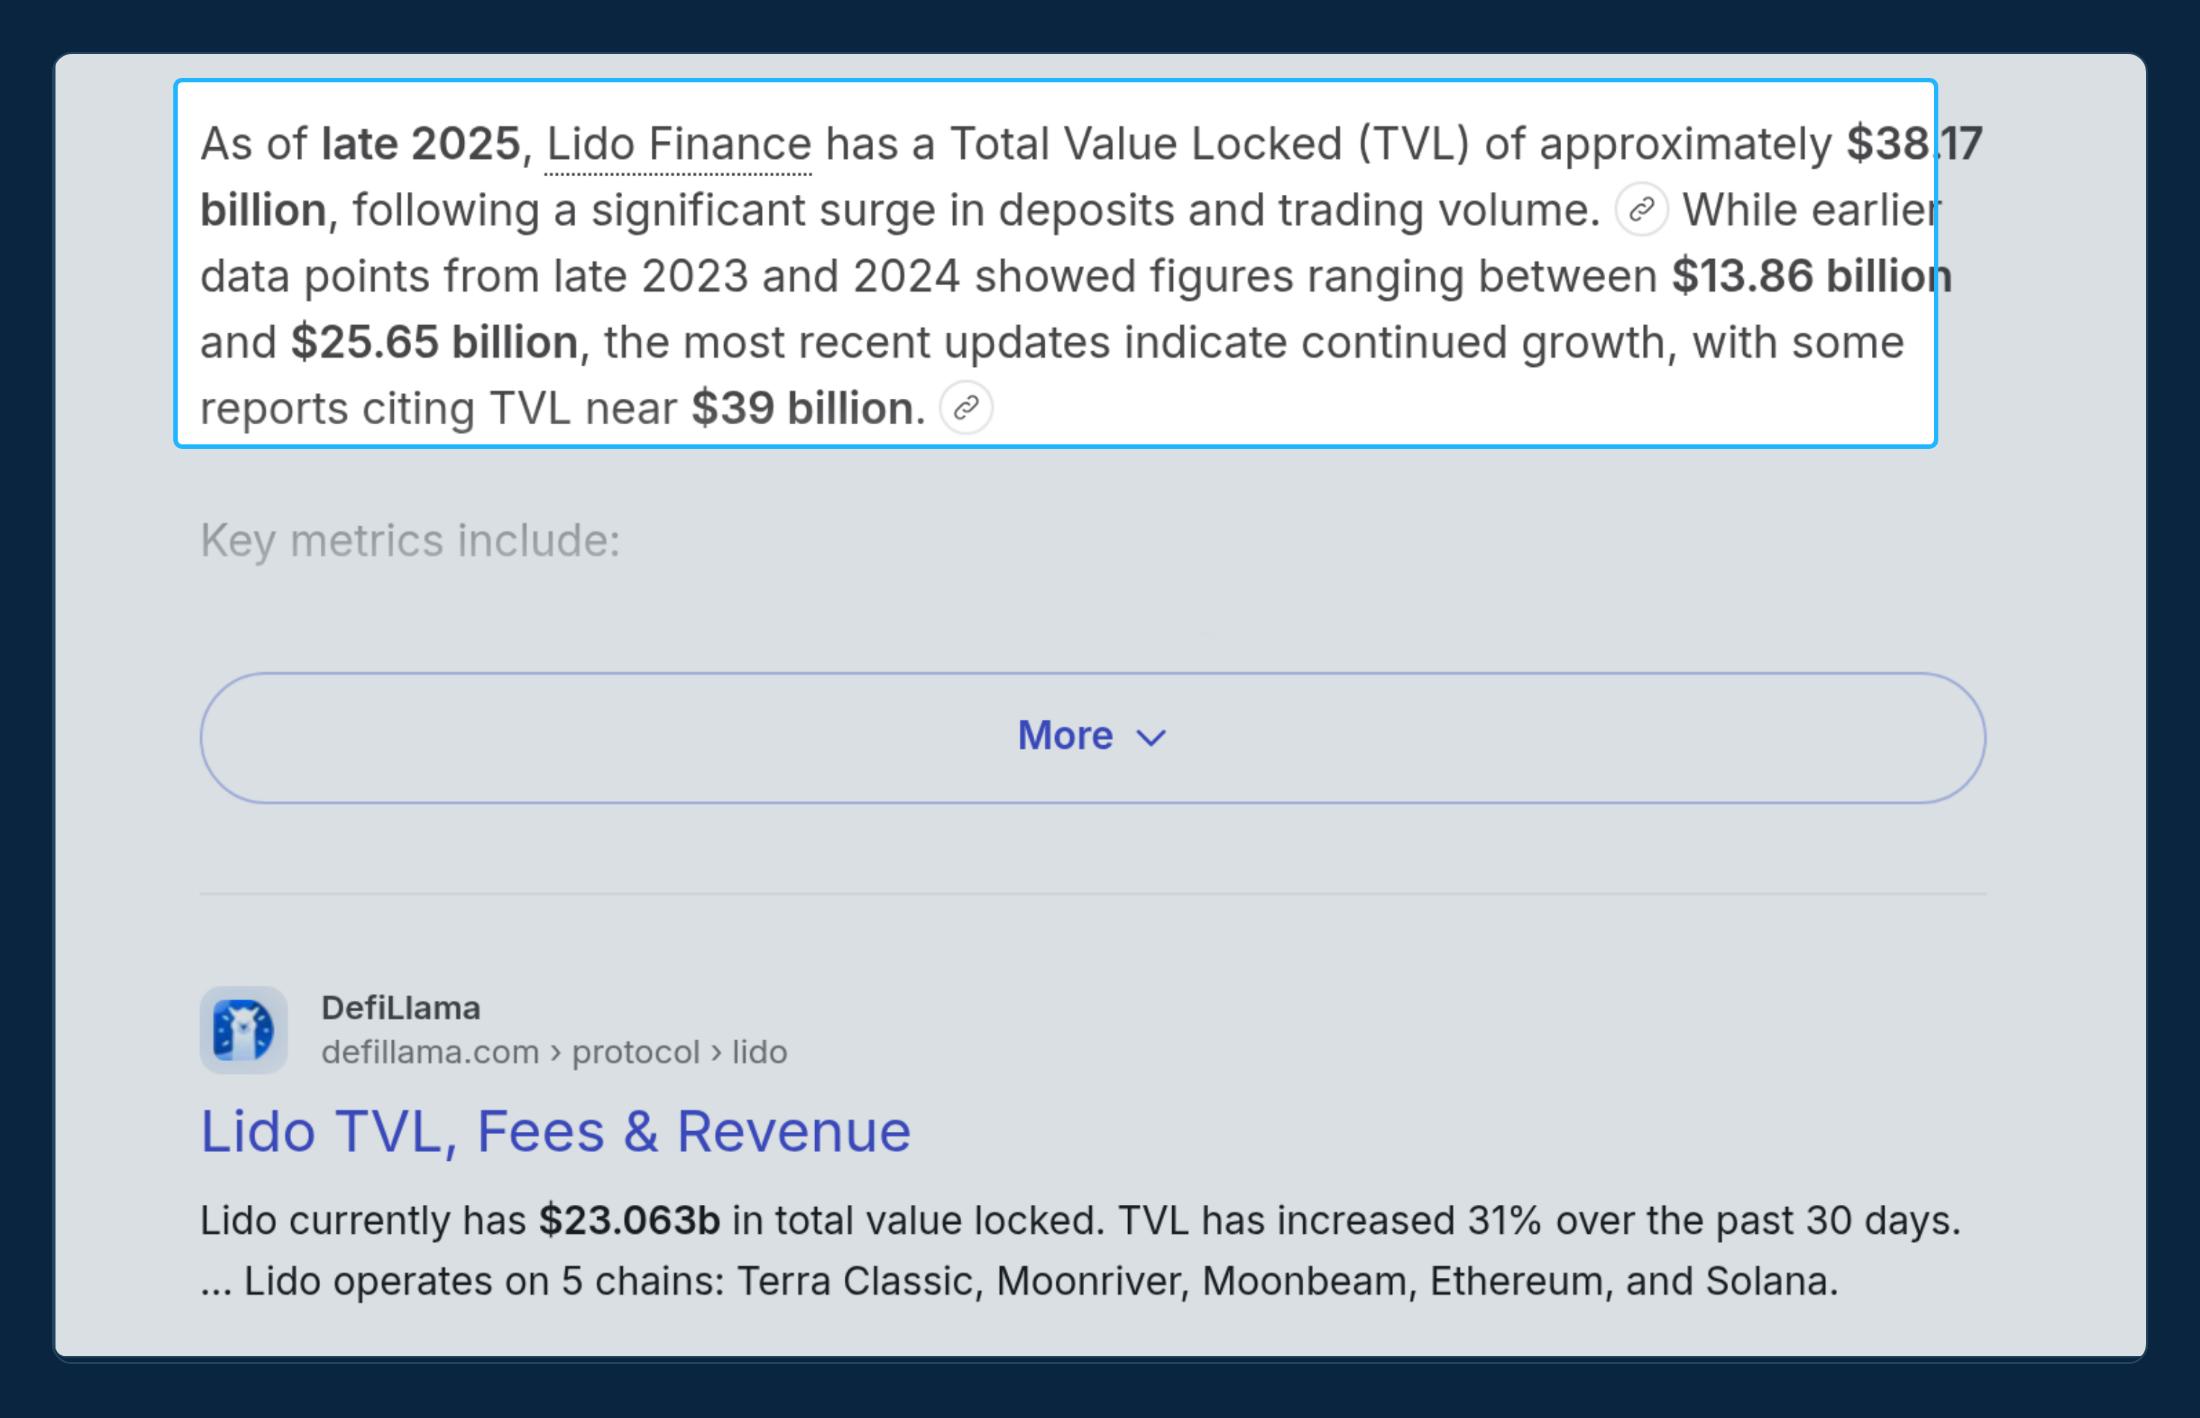Click the snippet text "Lido operates on 5 chains"
The height and width of the screenshot is (1418, 2200).
pos(479,1281)
